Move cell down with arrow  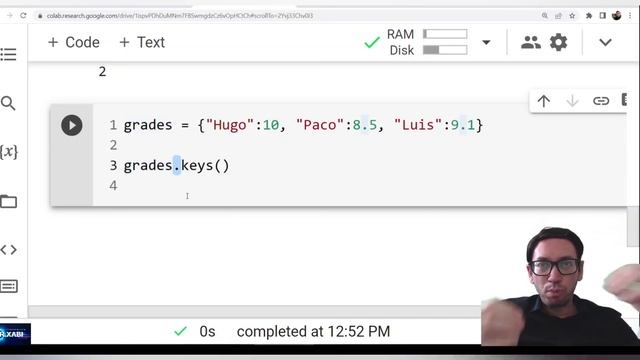tap(572, 101)
